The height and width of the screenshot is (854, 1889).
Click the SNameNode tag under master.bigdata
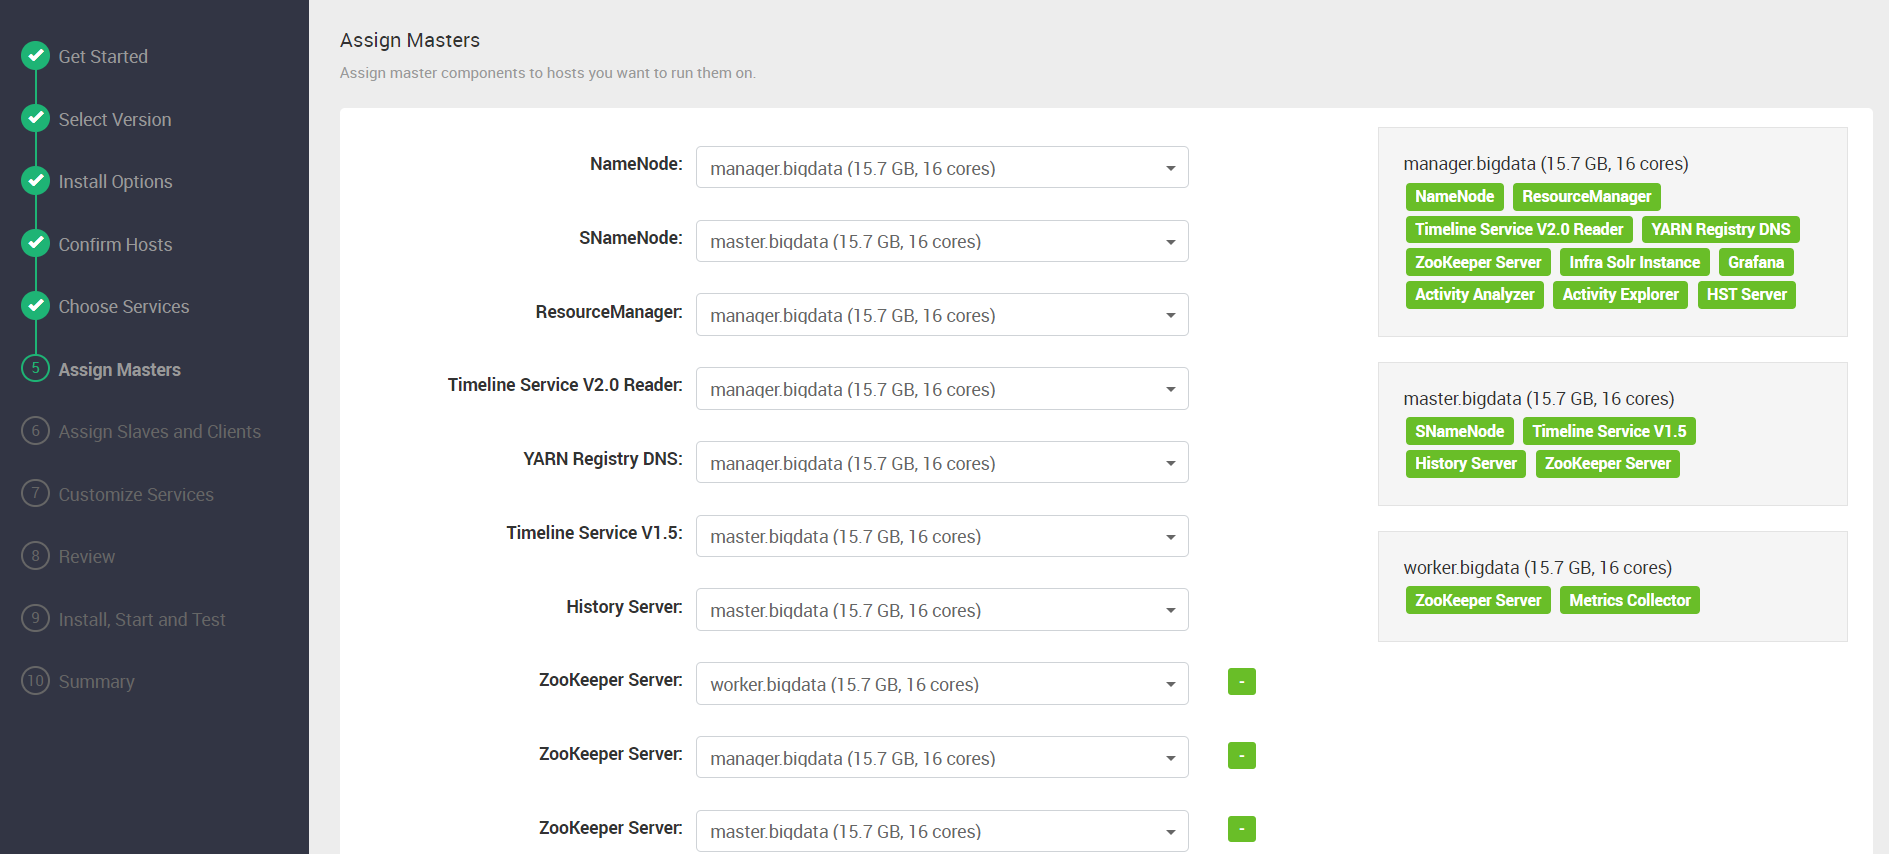pyautogui.click(x=1459, y=431)
